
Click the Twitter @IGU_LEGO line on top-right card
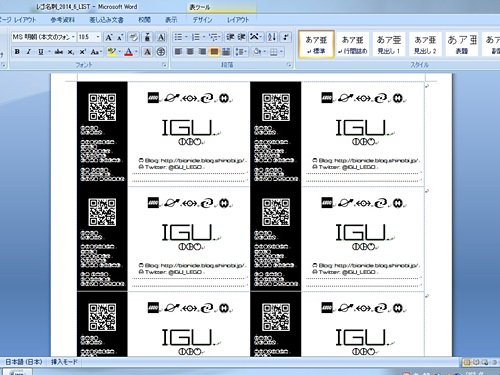tap(344, 167)
